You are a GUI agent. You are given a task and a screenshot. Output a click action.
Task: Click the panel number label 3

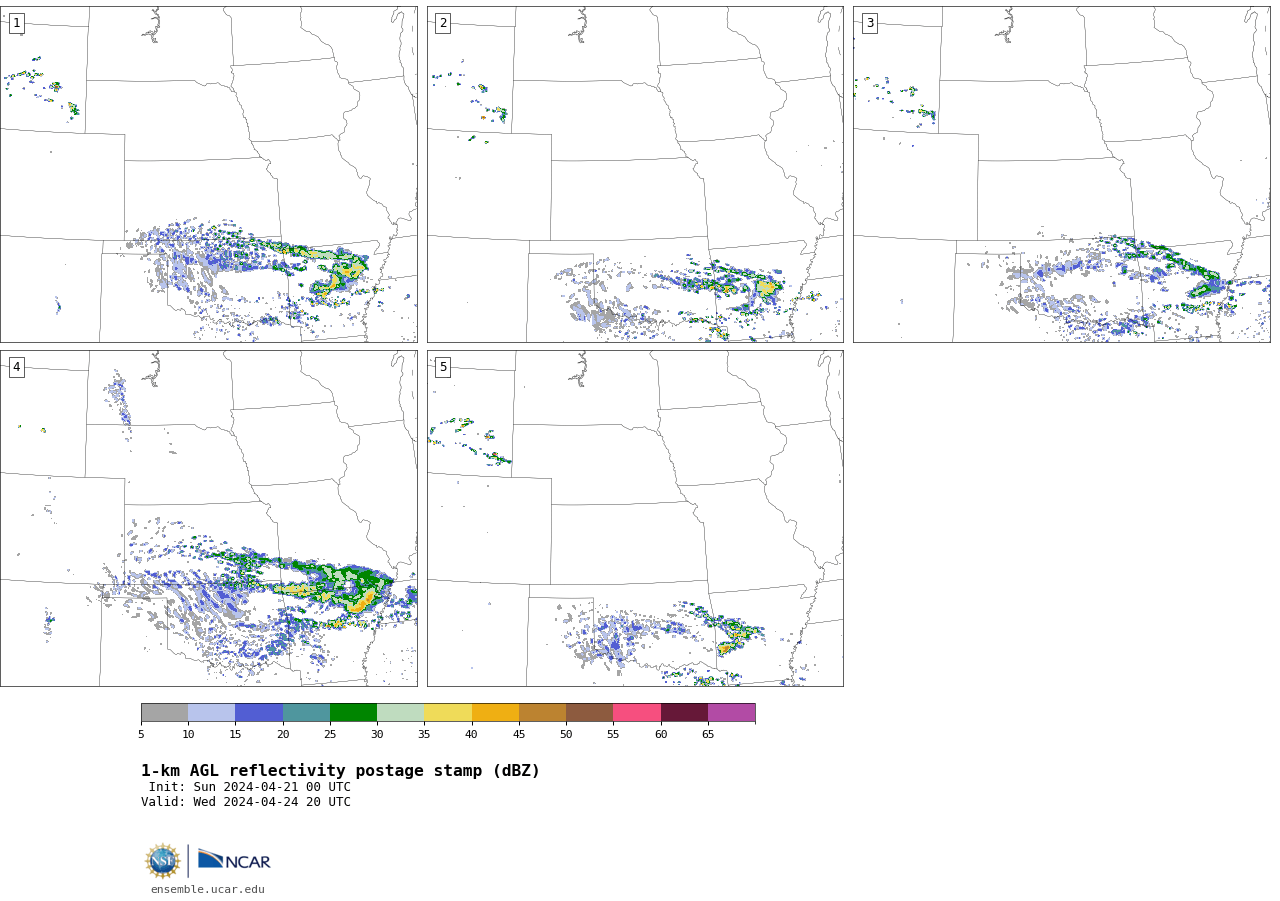tap(869, 23)
